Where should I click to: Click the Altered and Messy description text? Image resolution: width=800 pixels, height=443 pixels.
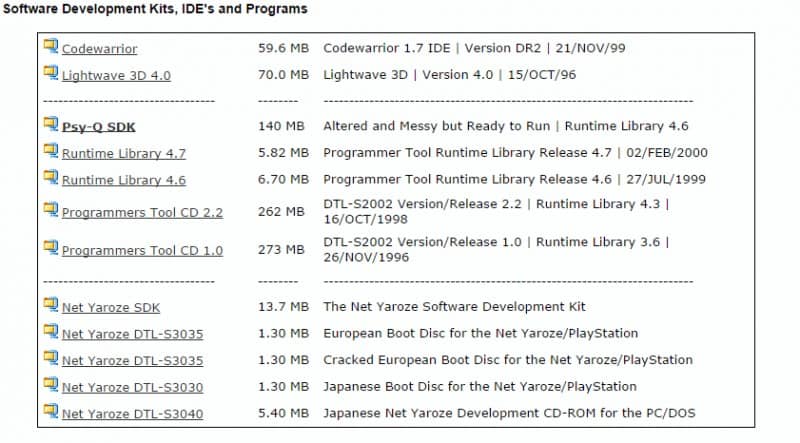[506, 126]
